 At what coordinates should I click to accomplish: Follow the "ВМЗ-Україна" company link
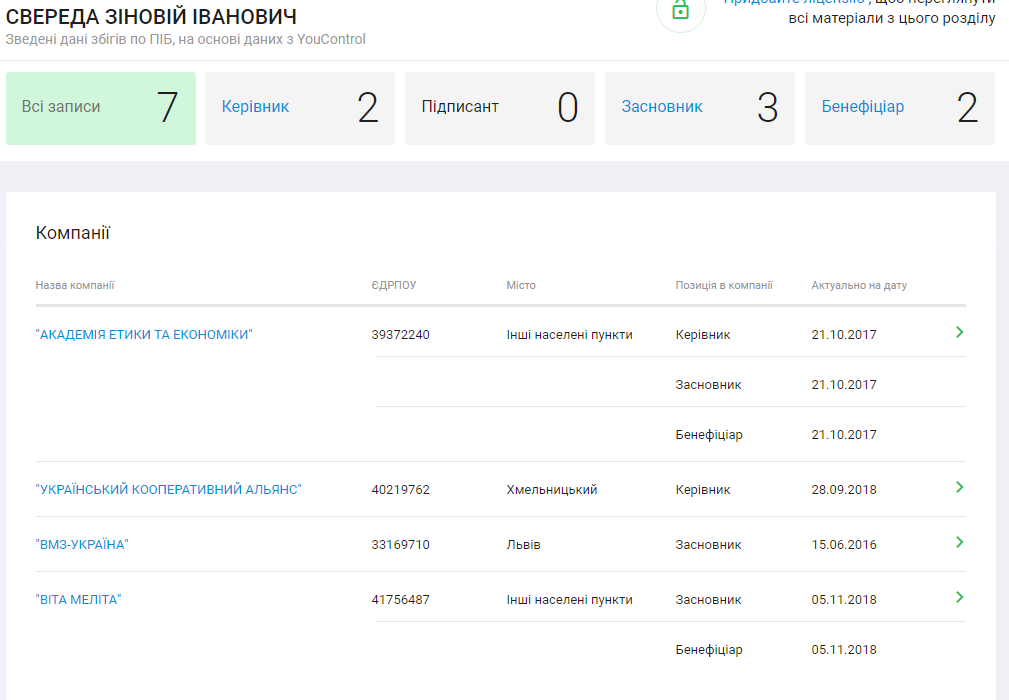[x=82, y=545]
